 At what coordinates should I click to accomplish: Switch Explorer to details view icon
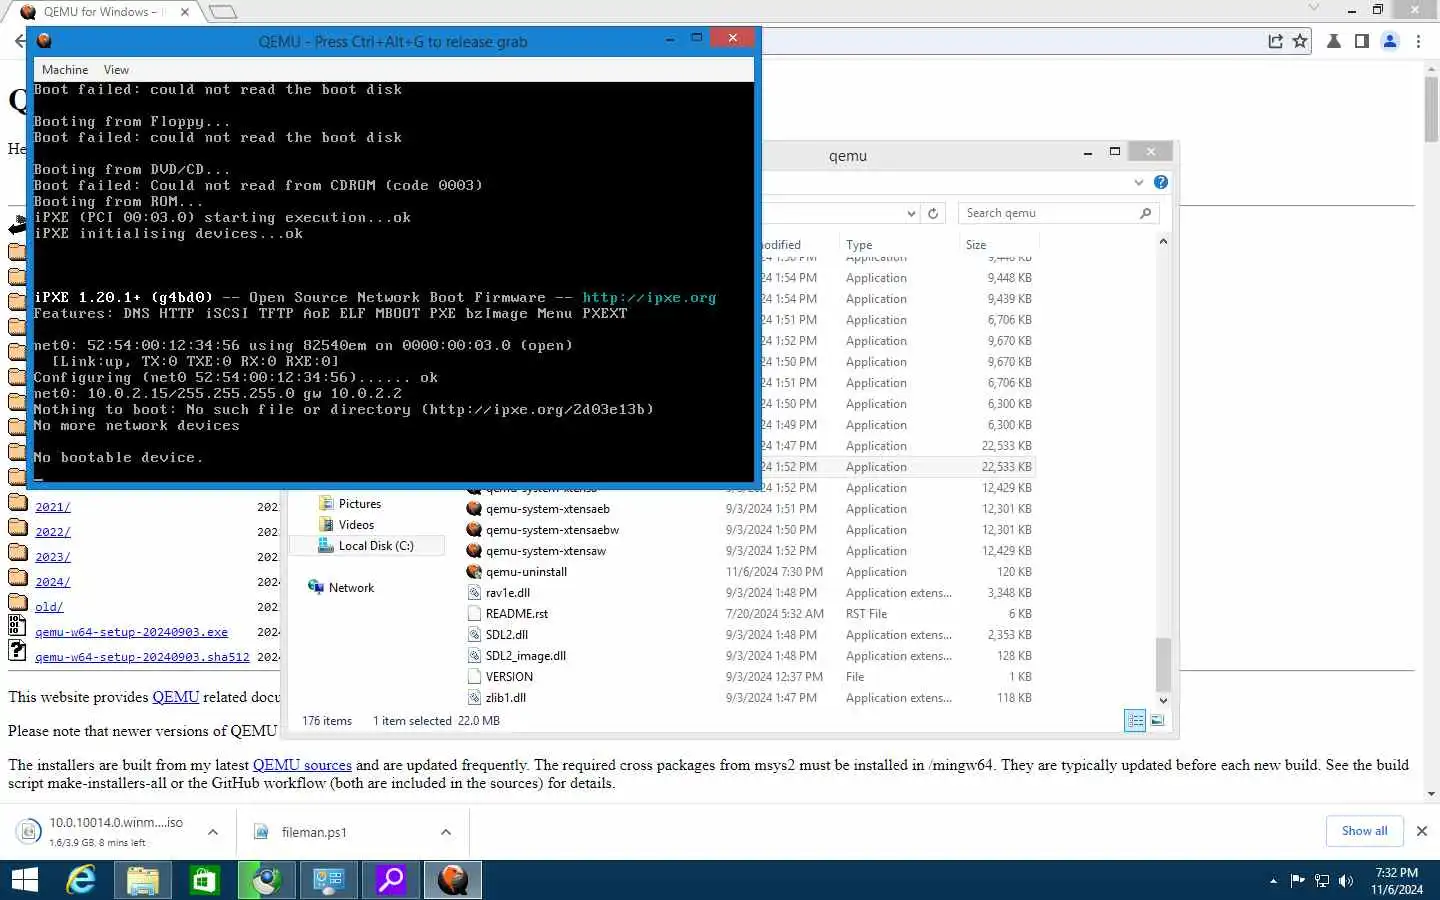click(x=1135, y=721)
